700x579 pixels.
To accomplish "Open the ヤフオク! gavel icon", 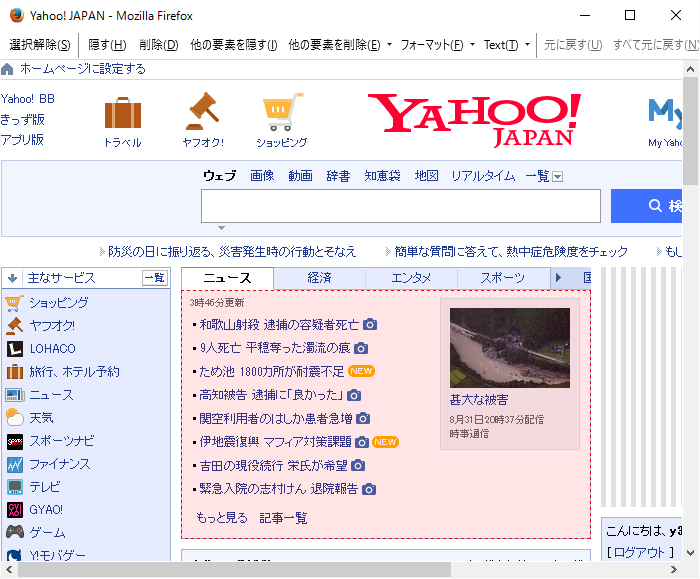I will pos(203,111).
